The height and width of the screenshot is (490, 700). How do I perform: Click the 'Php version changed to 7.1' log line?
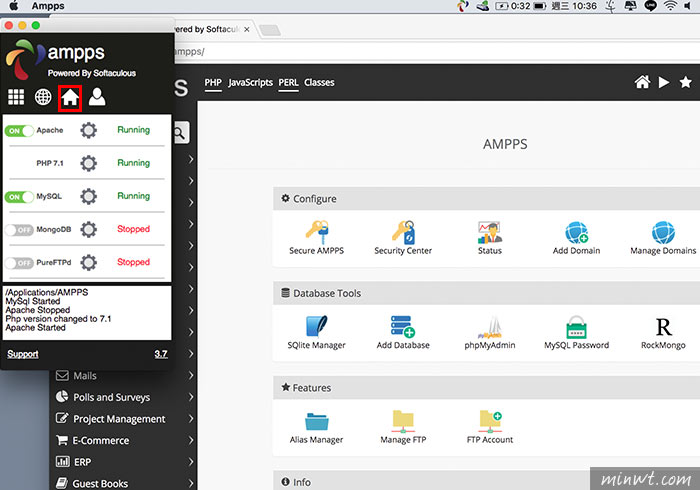point(58,319)
